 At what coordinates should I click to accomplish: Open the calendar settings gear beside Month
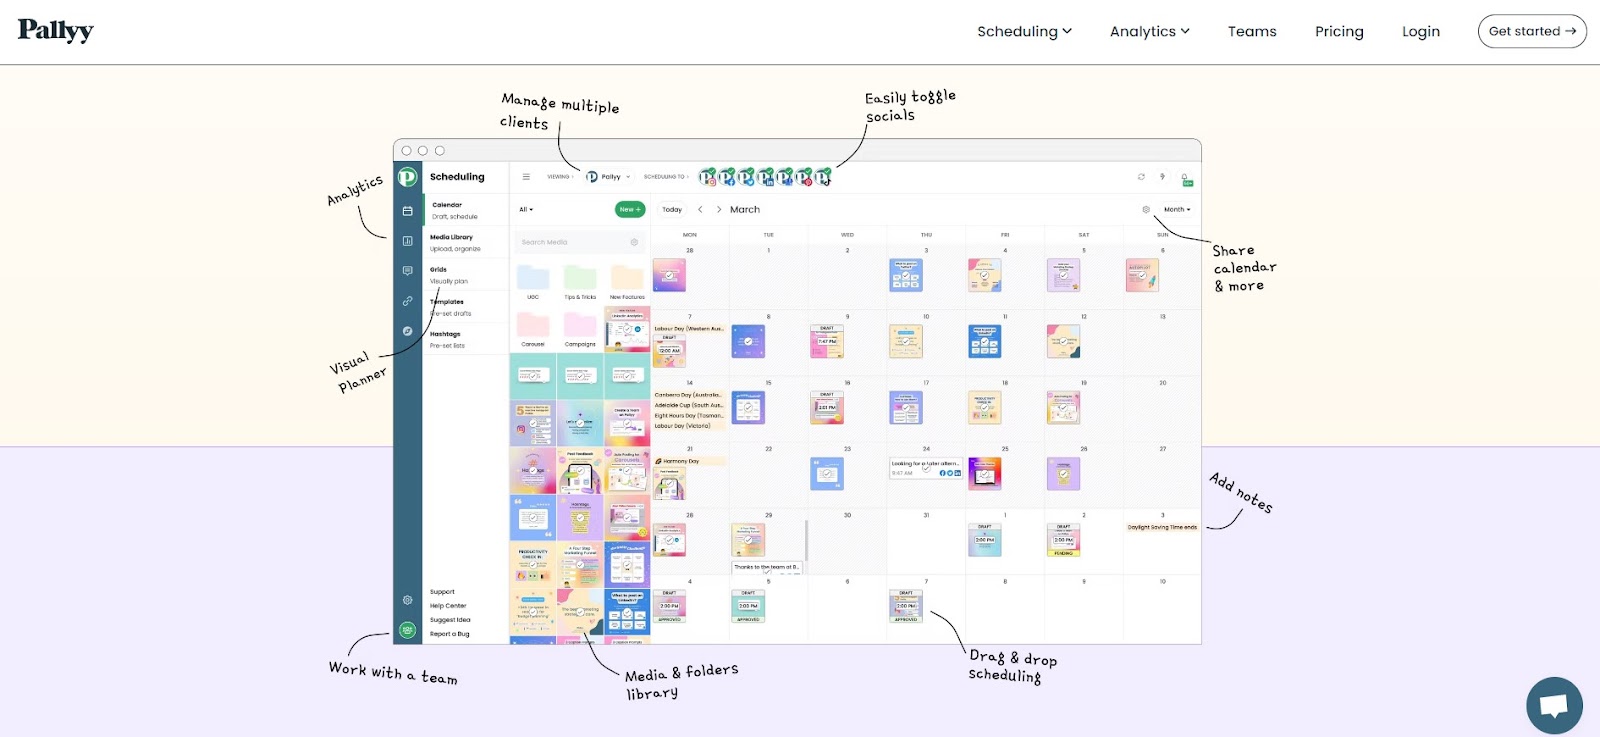click(x=1146, y=210)
